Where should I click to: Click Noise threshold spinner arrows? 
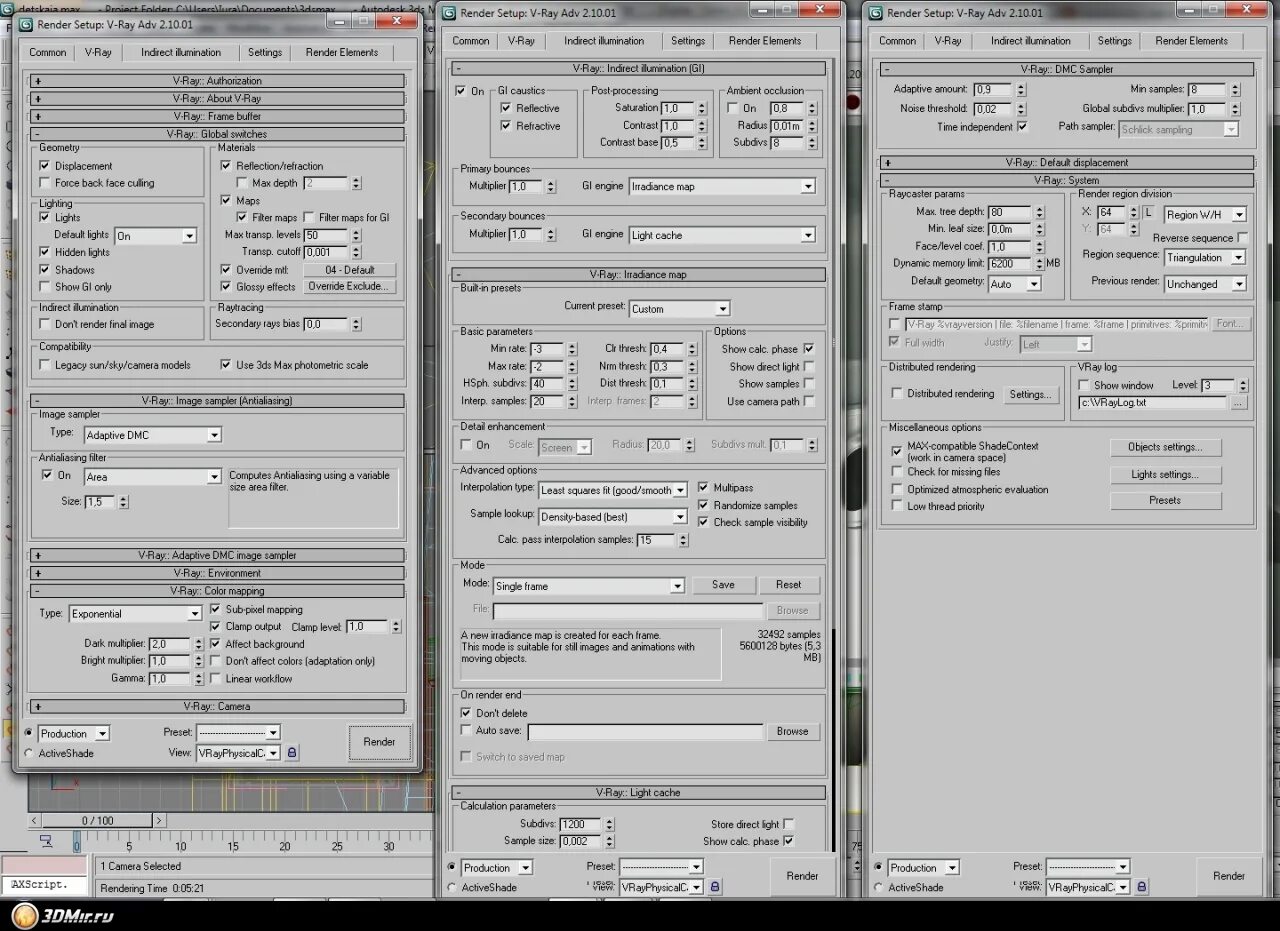tap(1020, 108)
